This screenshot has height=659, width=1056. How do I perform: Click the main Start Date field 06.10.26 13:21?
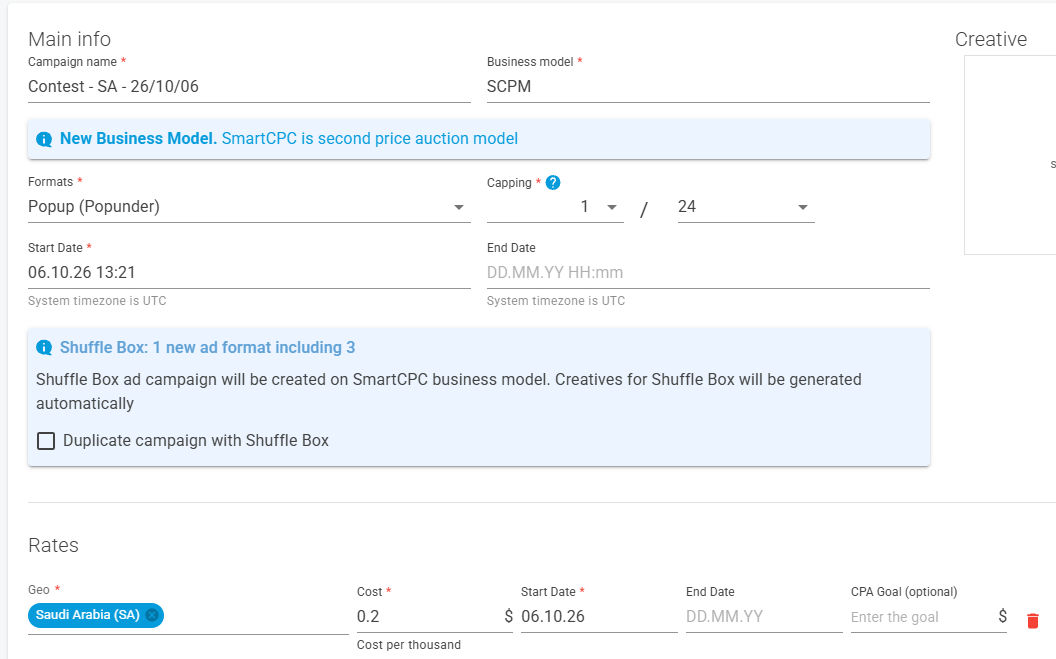tap(249, 273)
